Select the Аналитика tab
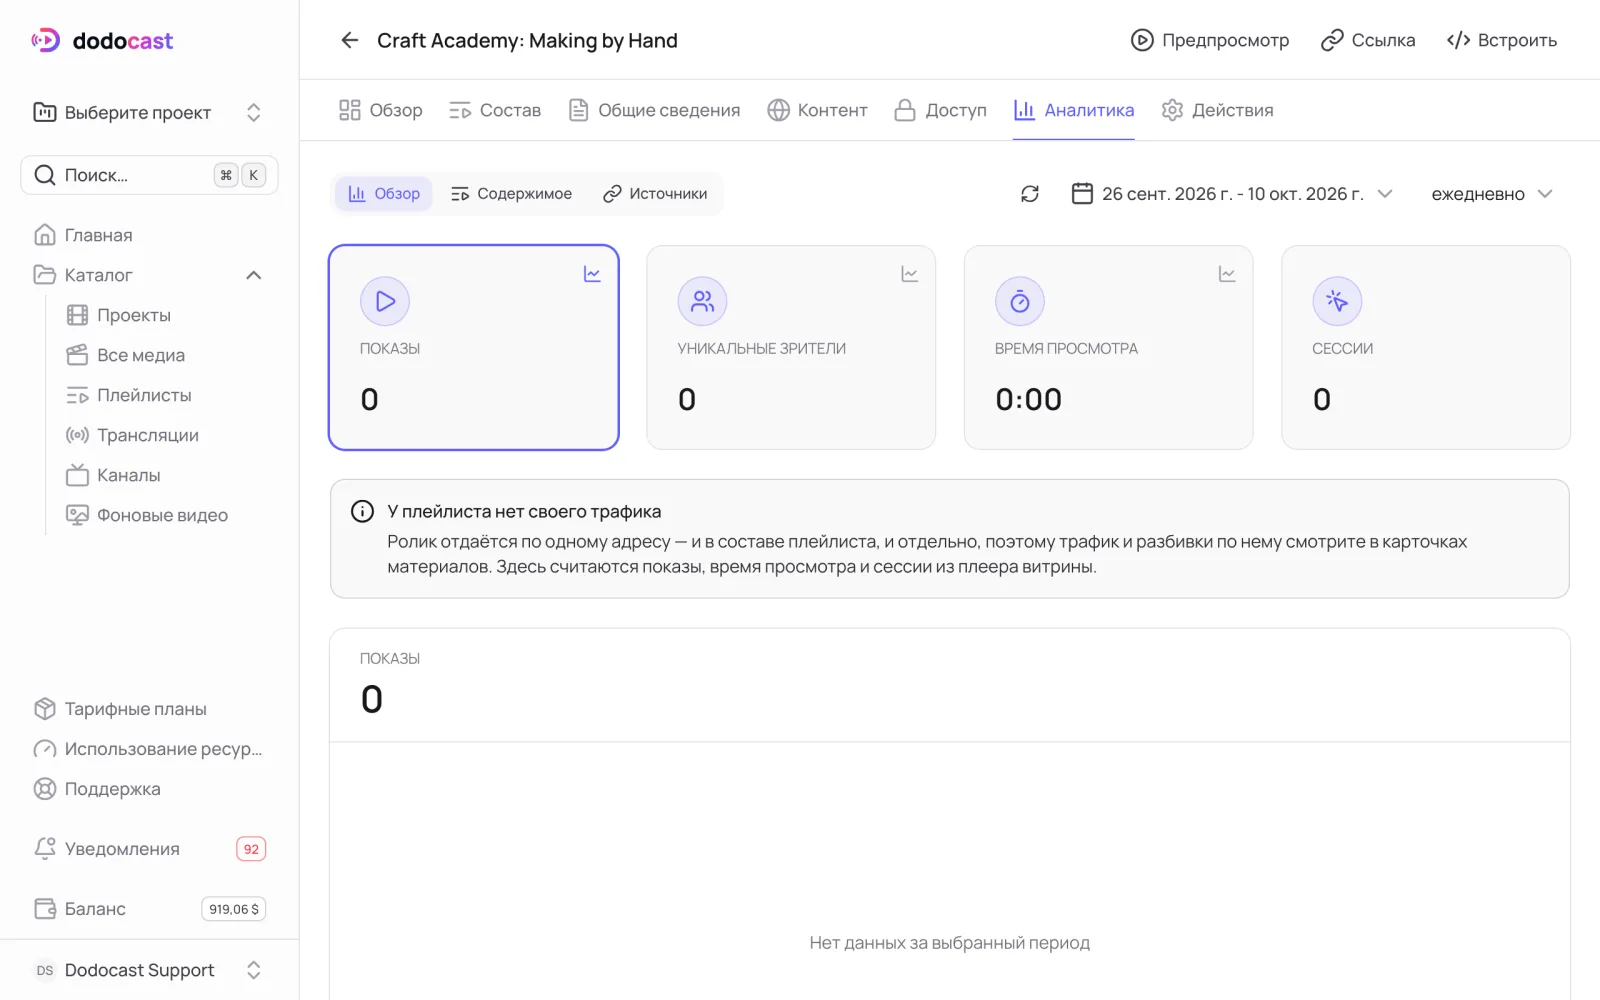Image resolution: width=1600 pixels, height=1000 pixels. 1074,110
